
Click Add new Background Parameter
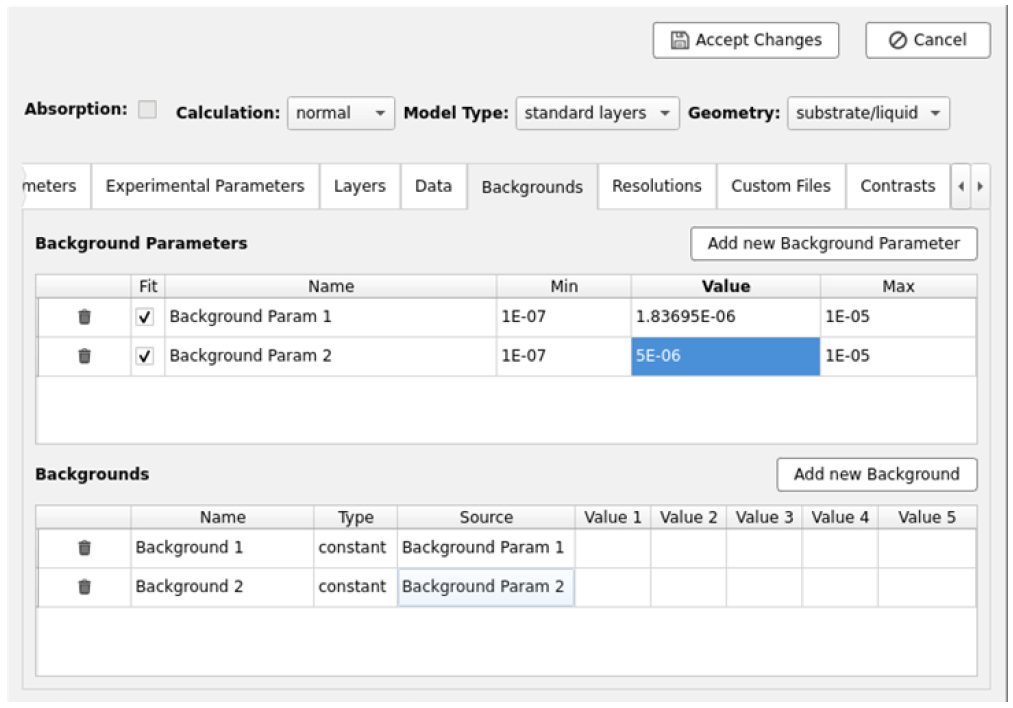[x=833, y=244]
